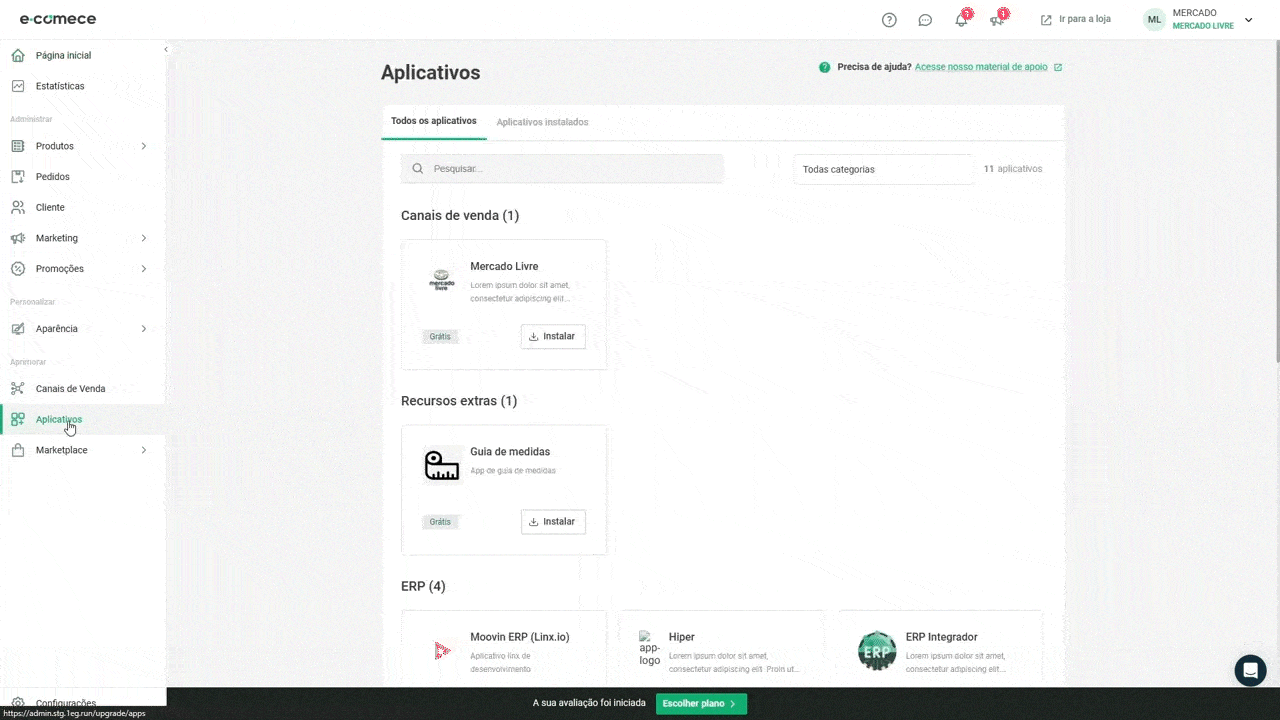Image resolution: width=1280 pixels, height=720 pixels.
Task: Click Ir para a loja link
Action: coord(1076,20)
